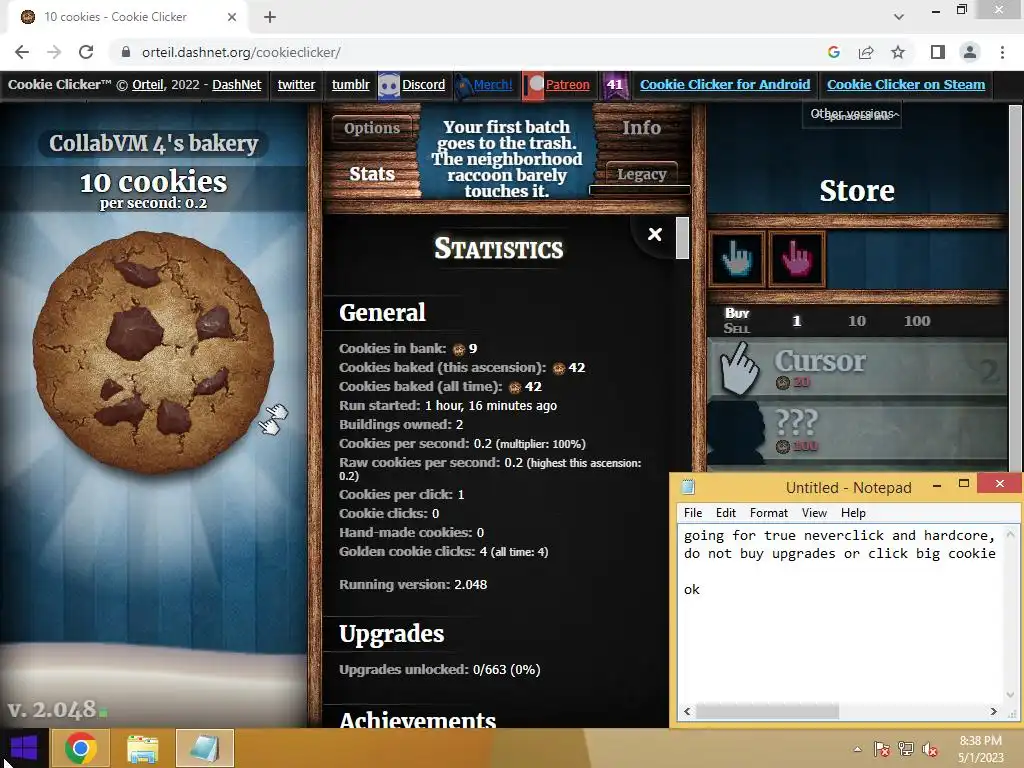Open Chrome three-dot menu

click(x=1002, y=52)
